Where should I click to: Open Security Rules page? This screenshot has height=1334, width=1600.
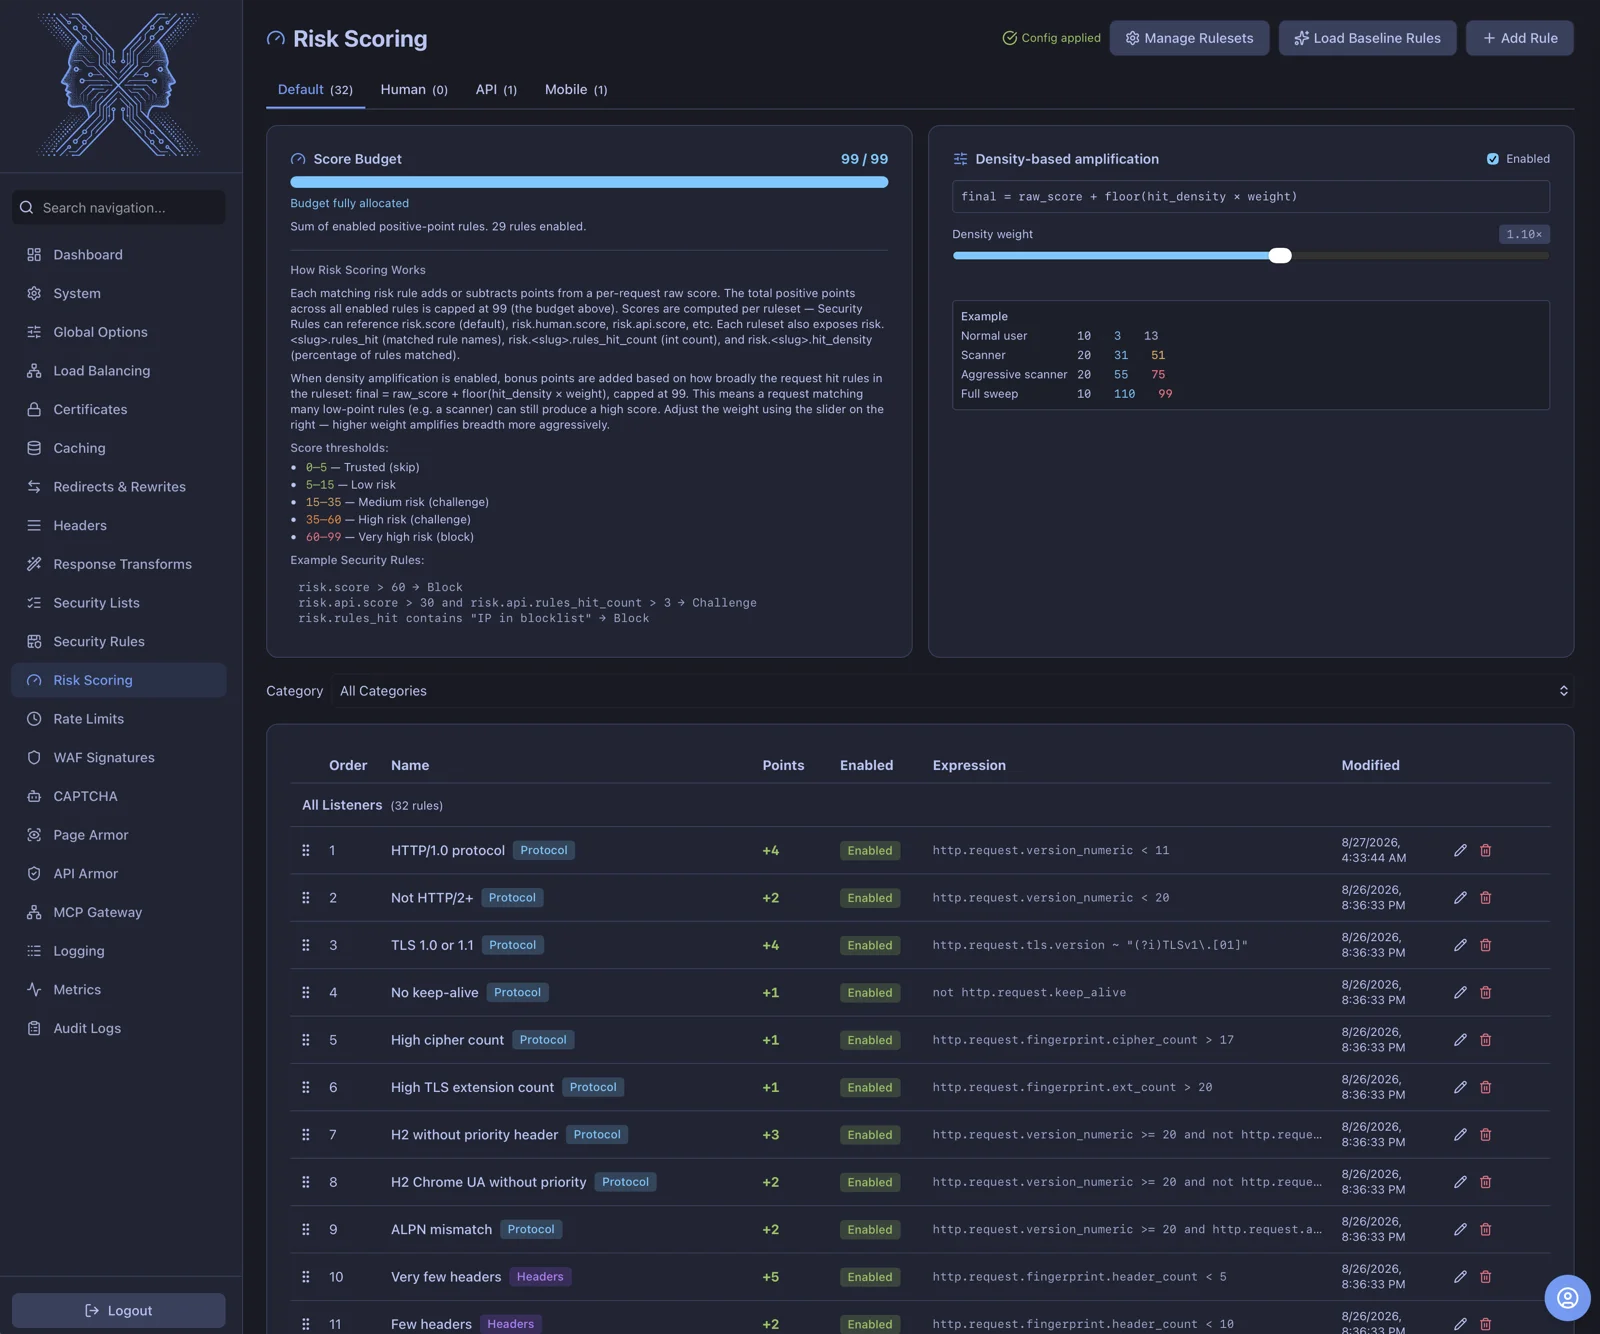click(118, 641)
